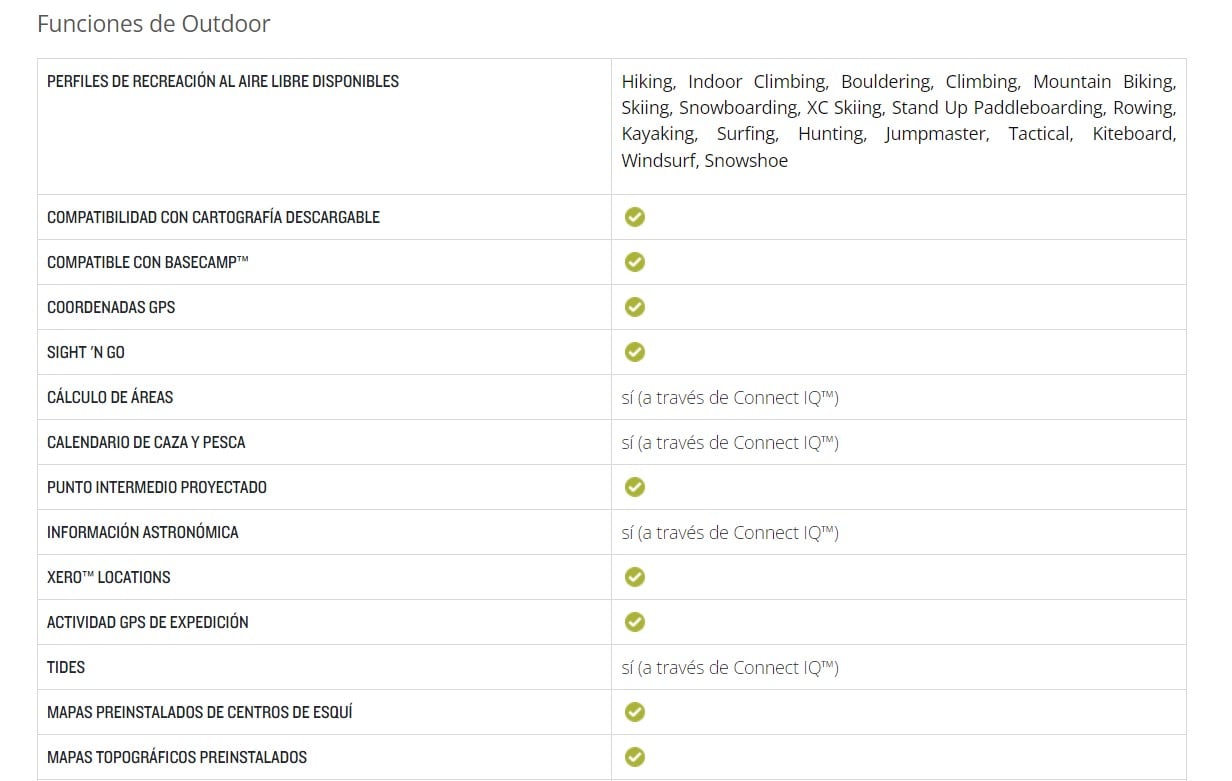Click the Compatible con BaseCamp checkmark icon
Screen dimensions: 1232x781
(634, 262)
